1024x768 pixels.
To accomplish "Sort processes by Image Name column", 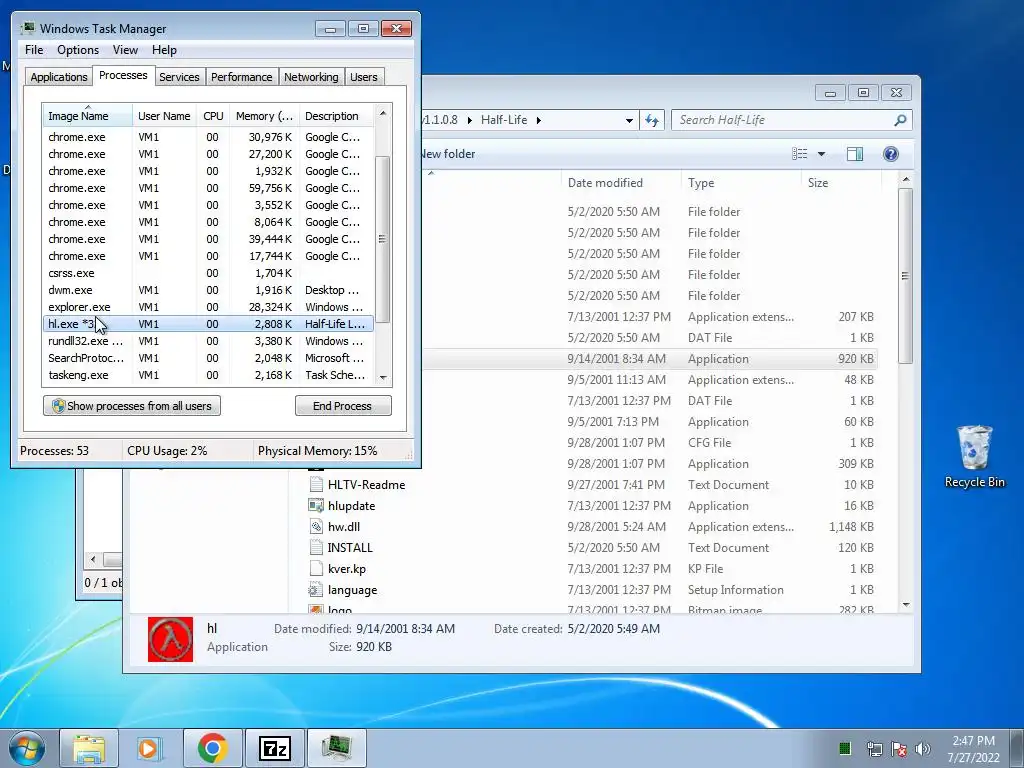I will 88,116.
